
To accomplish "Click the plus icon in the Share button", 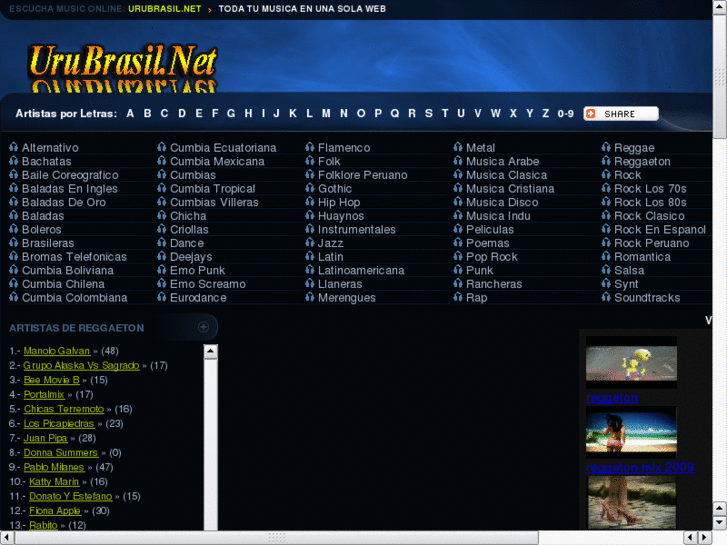I will (591, 114).
